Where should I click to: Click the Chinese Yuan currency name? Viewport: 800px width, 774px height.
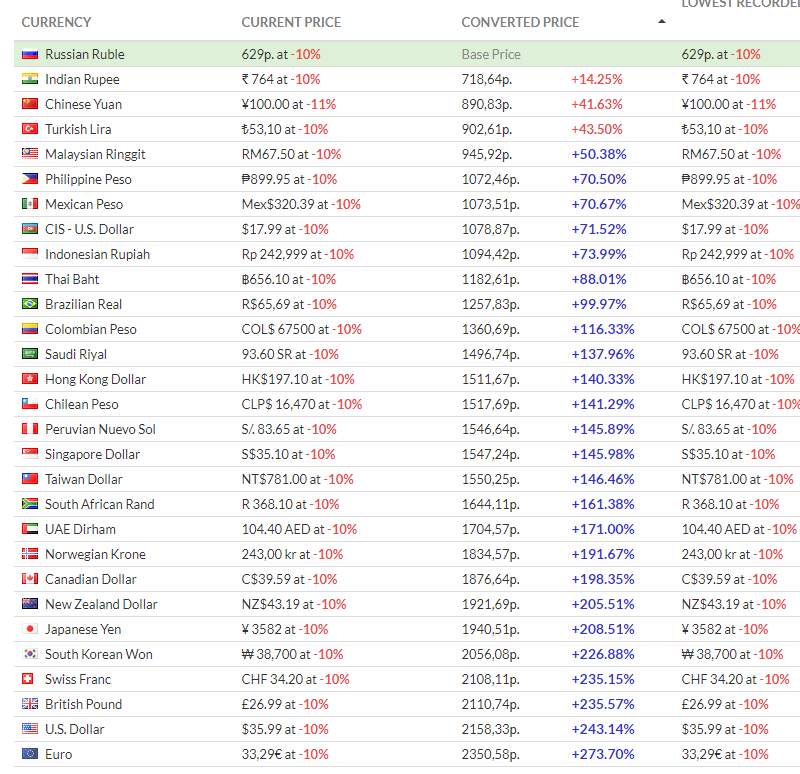pos(83,104)
